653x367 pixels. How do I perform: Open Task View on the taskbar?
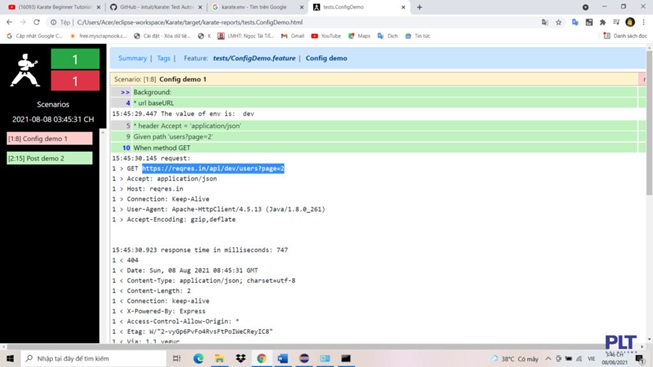point(177,358)
